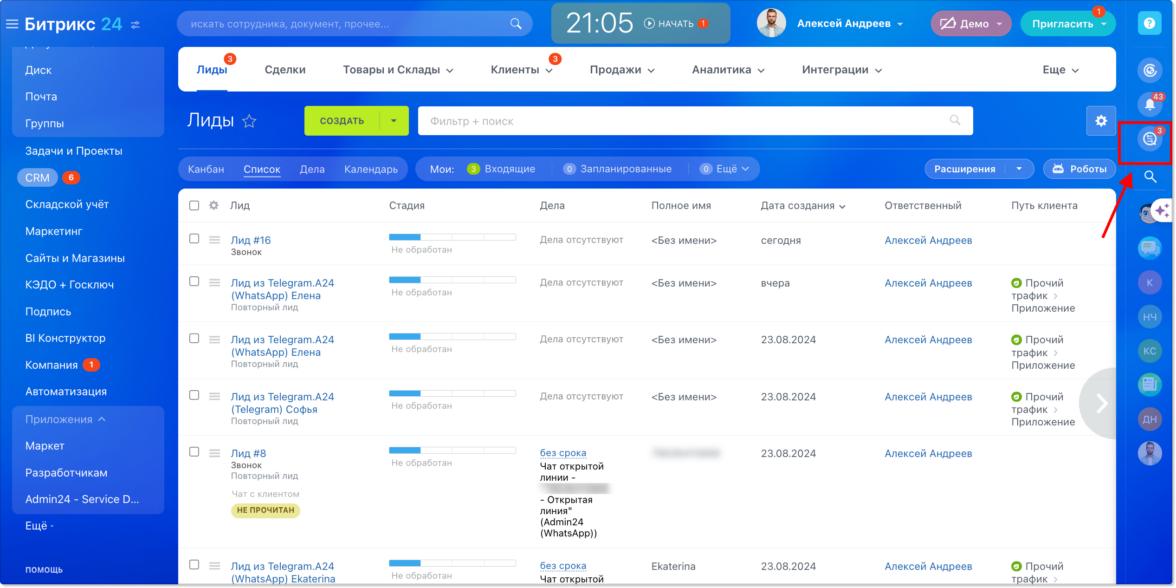Open the Сделки tab
The height and width of the screenshot is (588, 1176).
285,70
